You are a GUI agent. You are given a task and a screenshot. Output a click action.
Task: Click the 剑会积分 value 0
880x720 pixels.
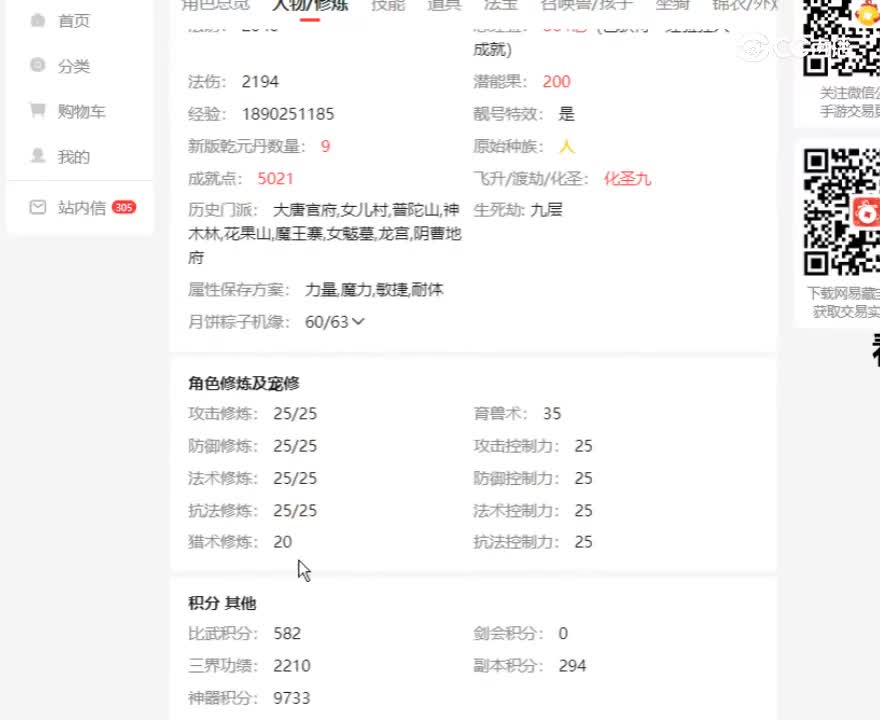563,634
